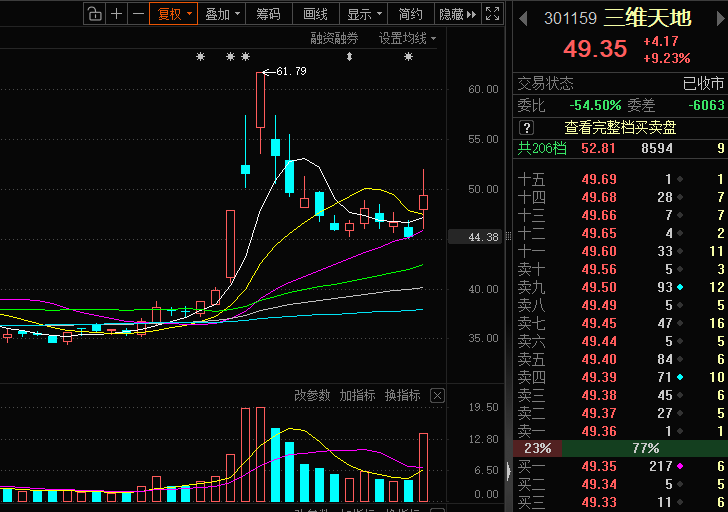Screen dimensions: 728x512
Task: Click 买二 price 49.34
Action: (x=599, y=484)
